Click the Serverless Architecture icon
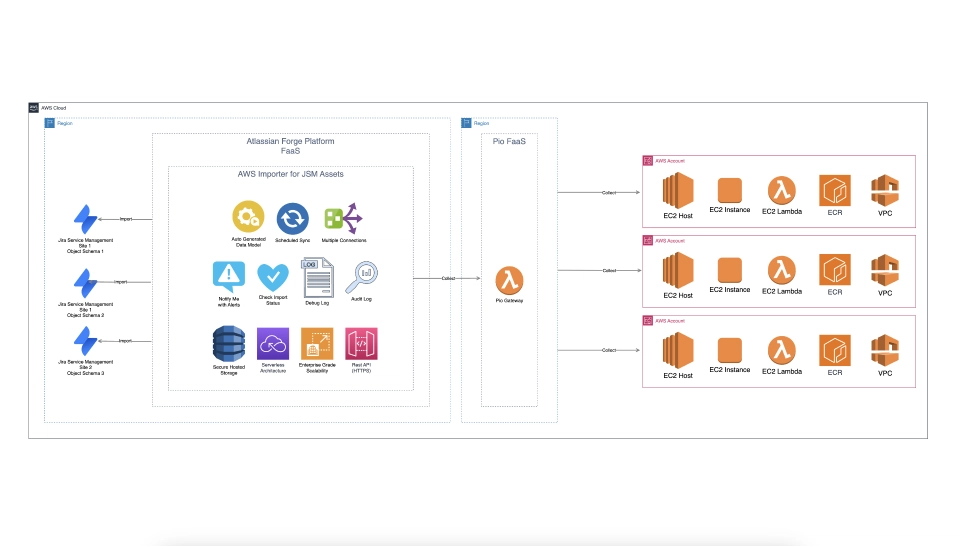 (x=273, y=344)
